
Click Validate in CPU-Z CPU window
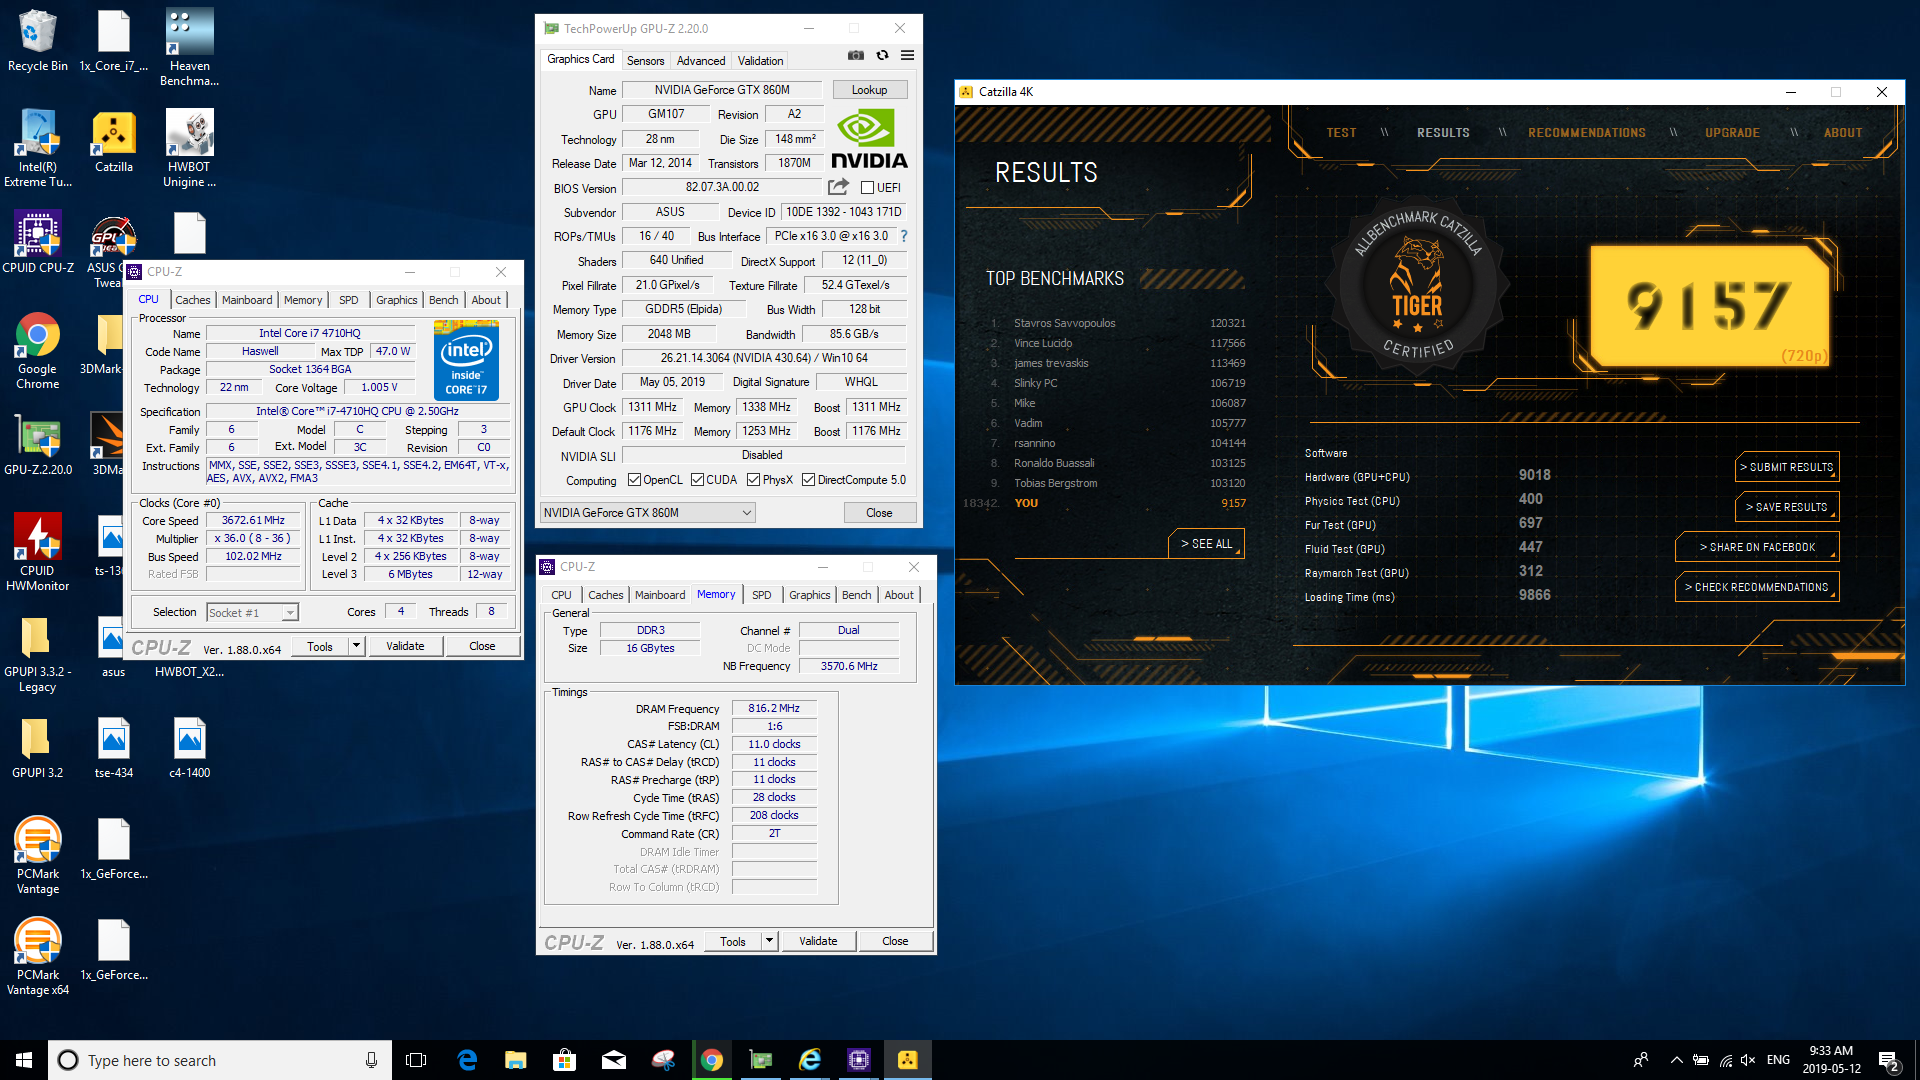point(405,646)
